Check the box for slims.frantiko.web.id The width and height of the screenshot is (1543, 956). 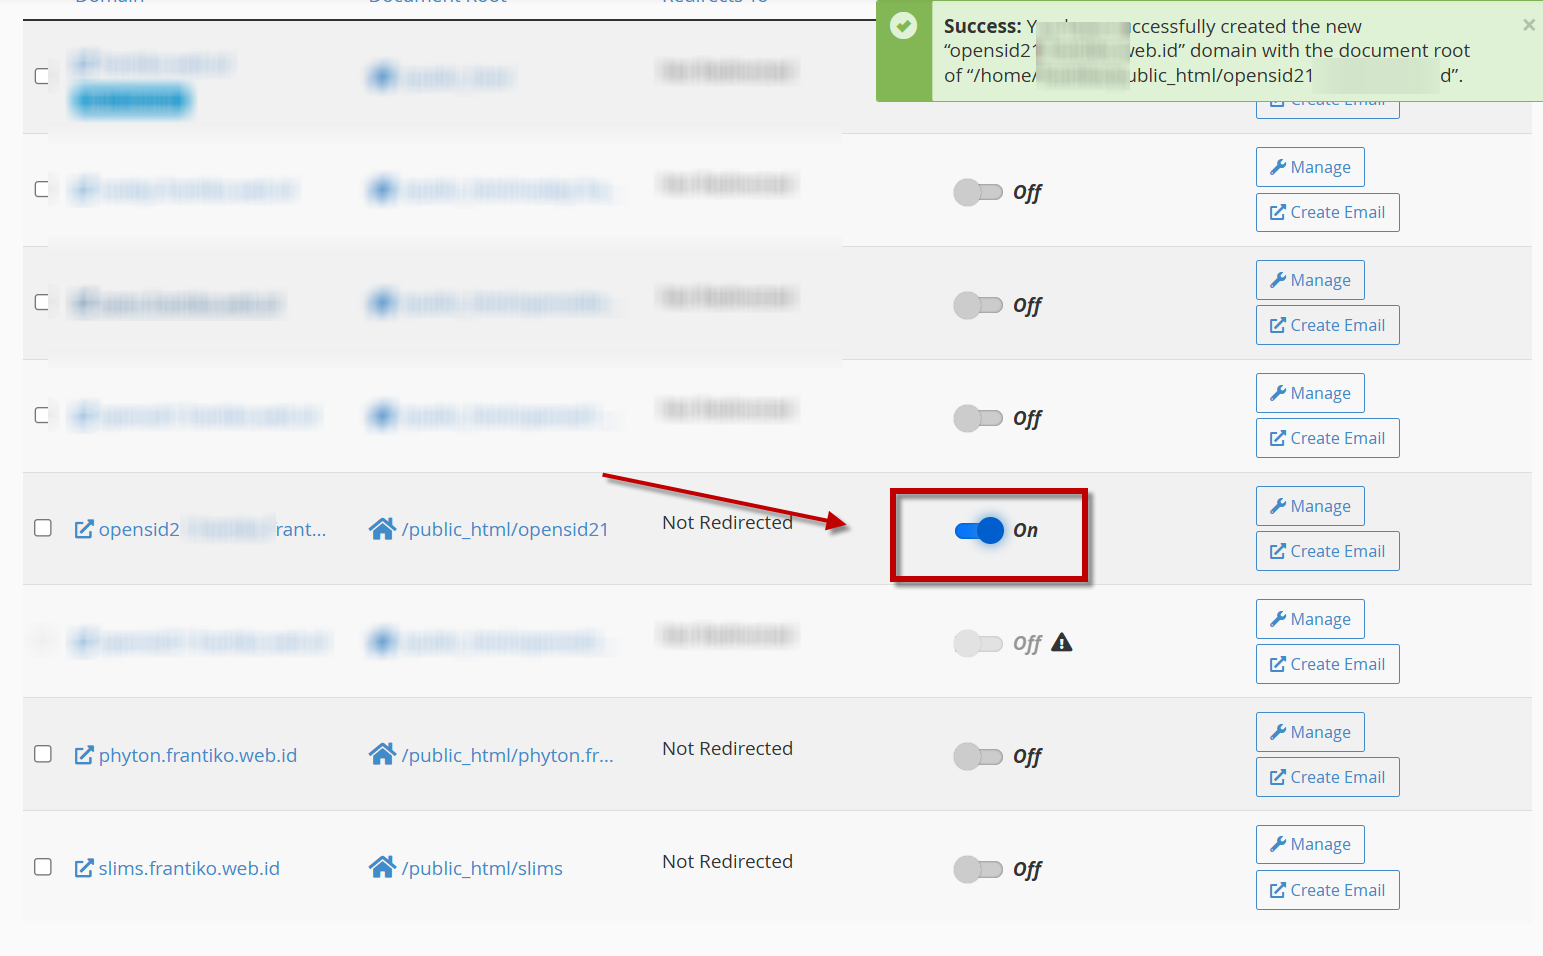[43, 867]
